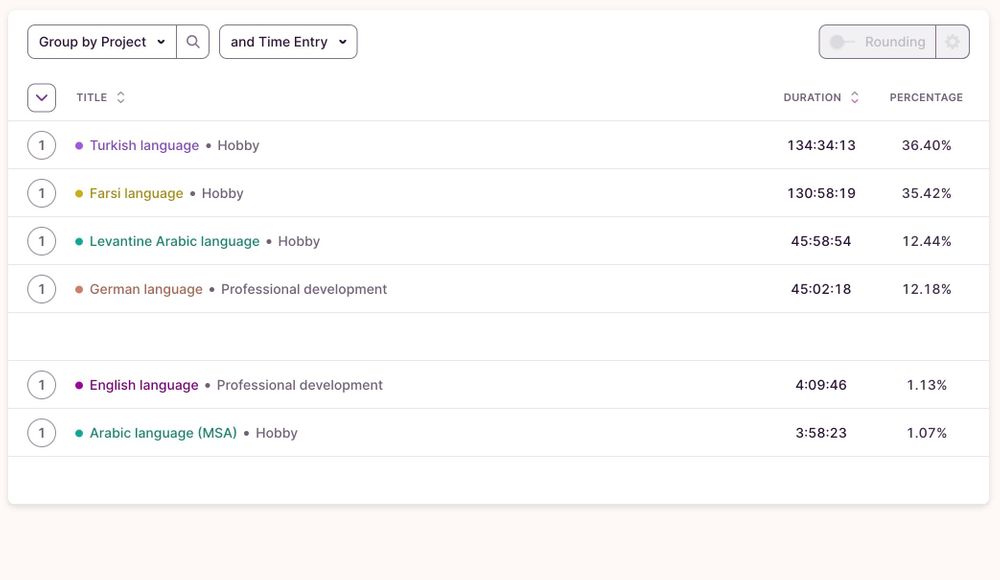Click the 35.42% percentage value

[x=926, y=193]
